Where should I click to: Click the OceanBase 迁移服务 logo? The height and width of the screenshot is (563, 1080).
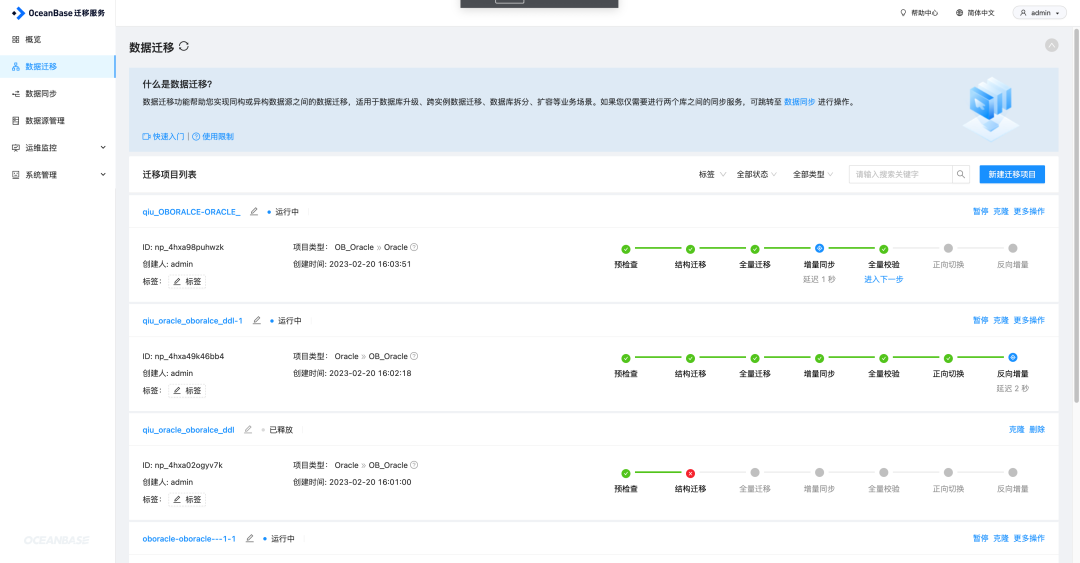coord(58,12)
